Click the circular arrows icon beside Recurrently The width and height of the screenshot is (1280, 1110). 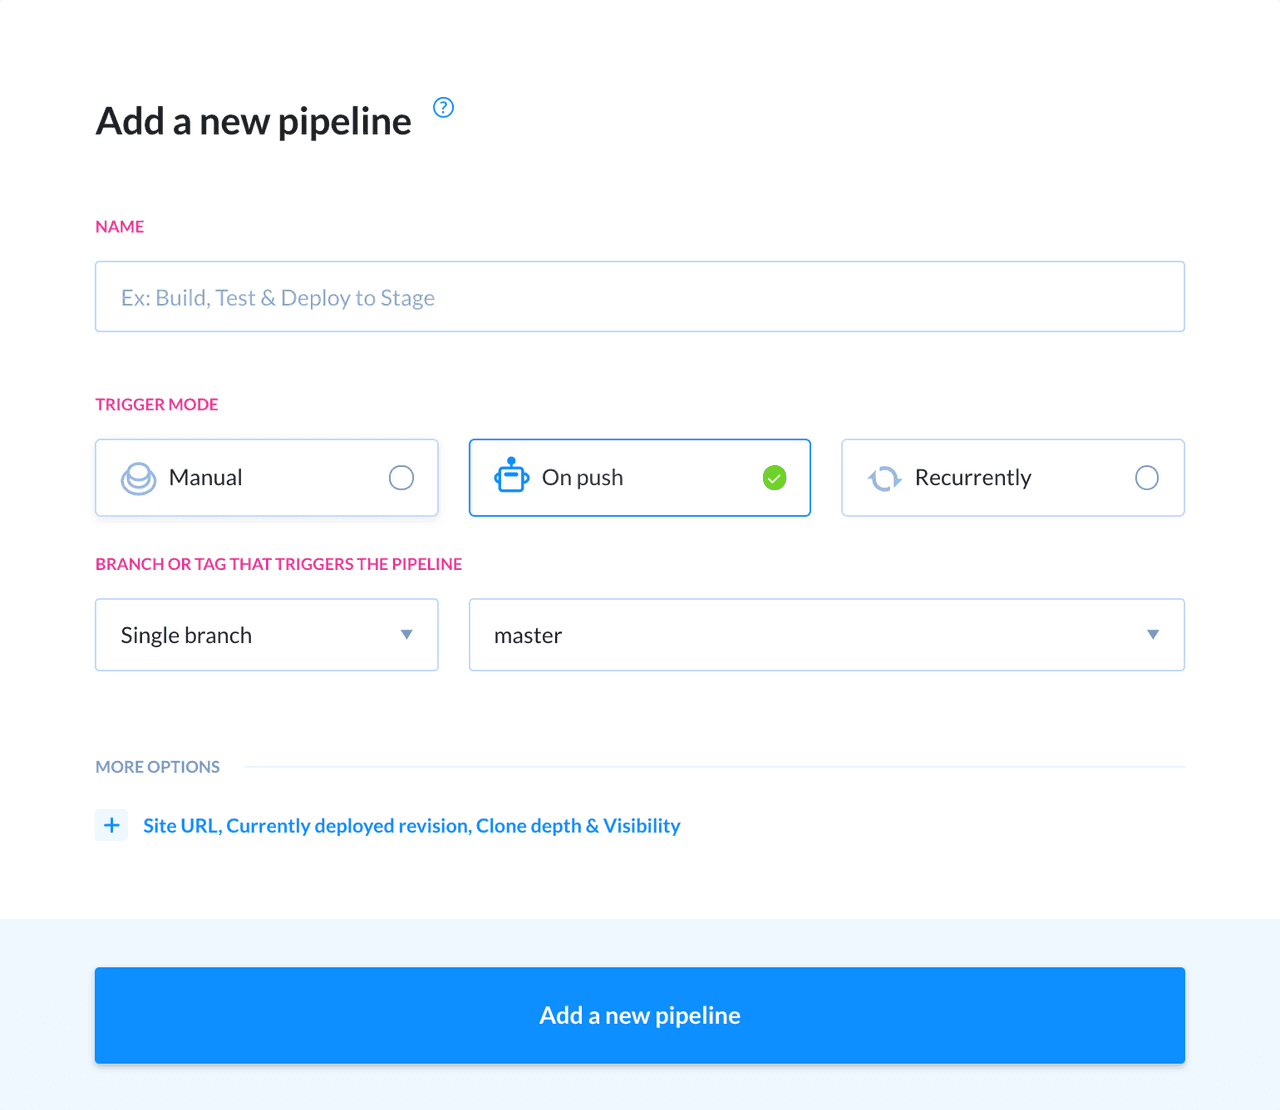[884, 477]
